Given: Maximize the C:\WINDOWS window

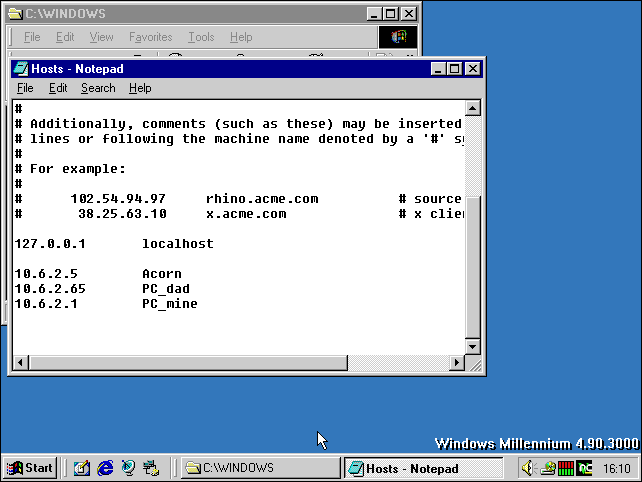Looking at the screenshot, I should [x=390, y=14].
